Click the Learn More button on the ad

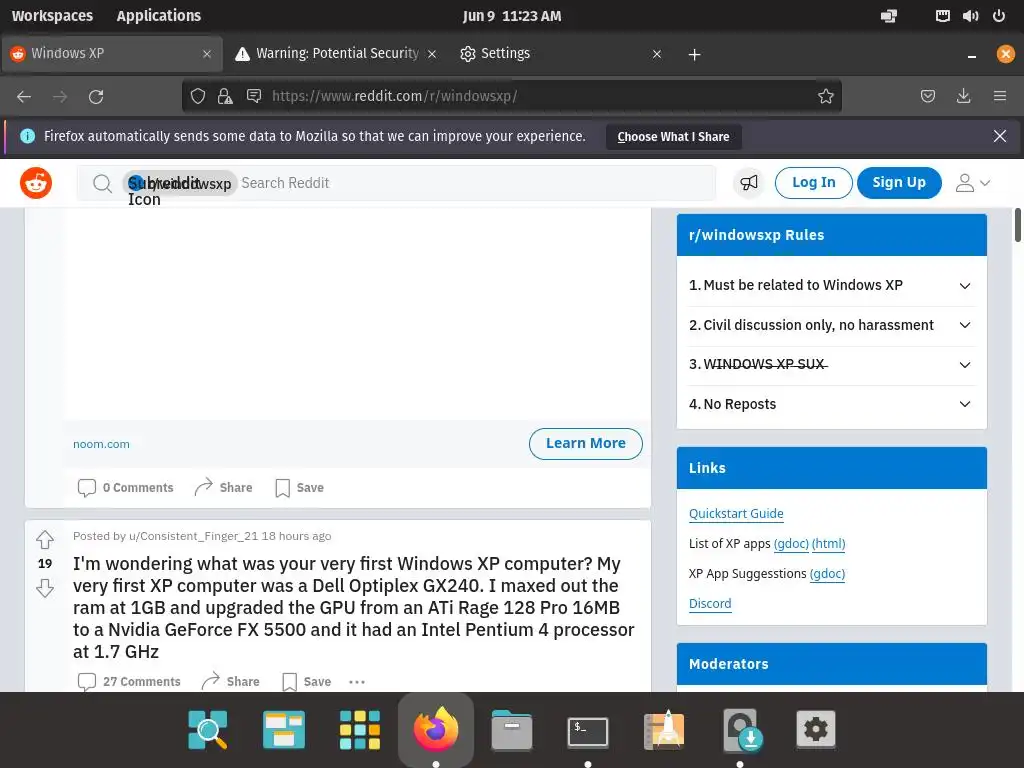click(x=585, y=443)
